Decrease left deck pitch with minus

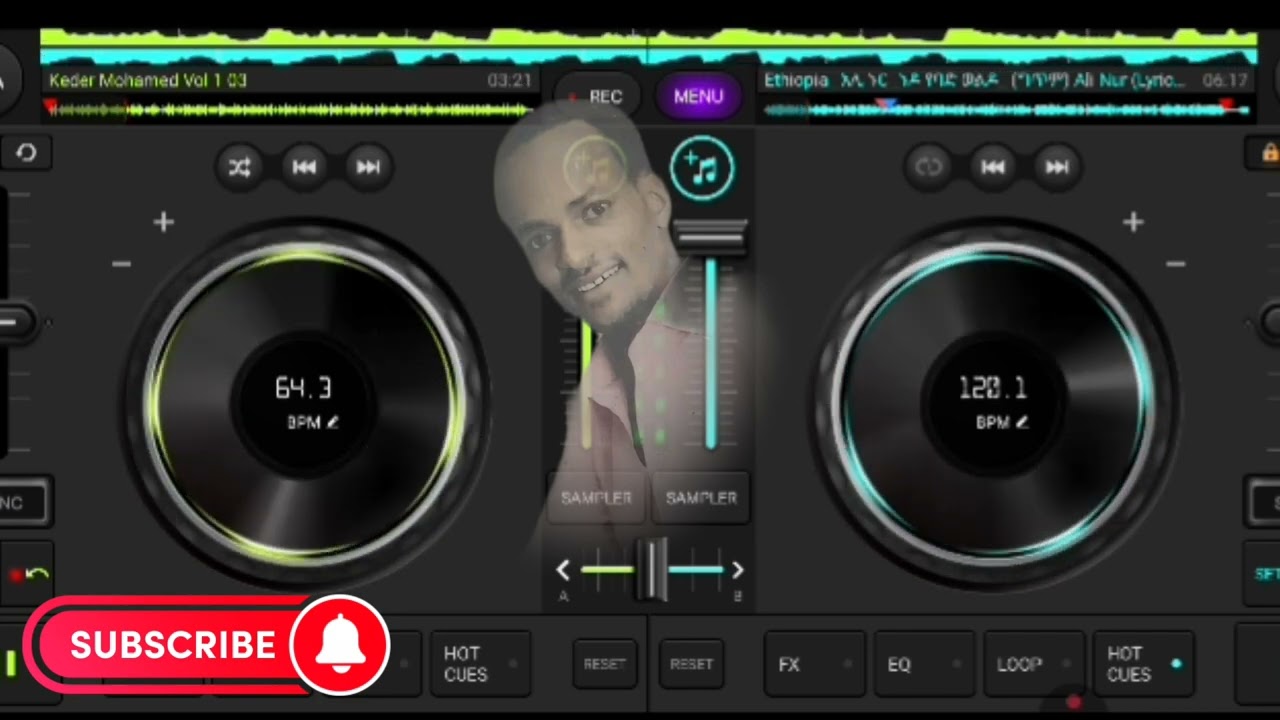pyautogui.click(x=122, y=264)
